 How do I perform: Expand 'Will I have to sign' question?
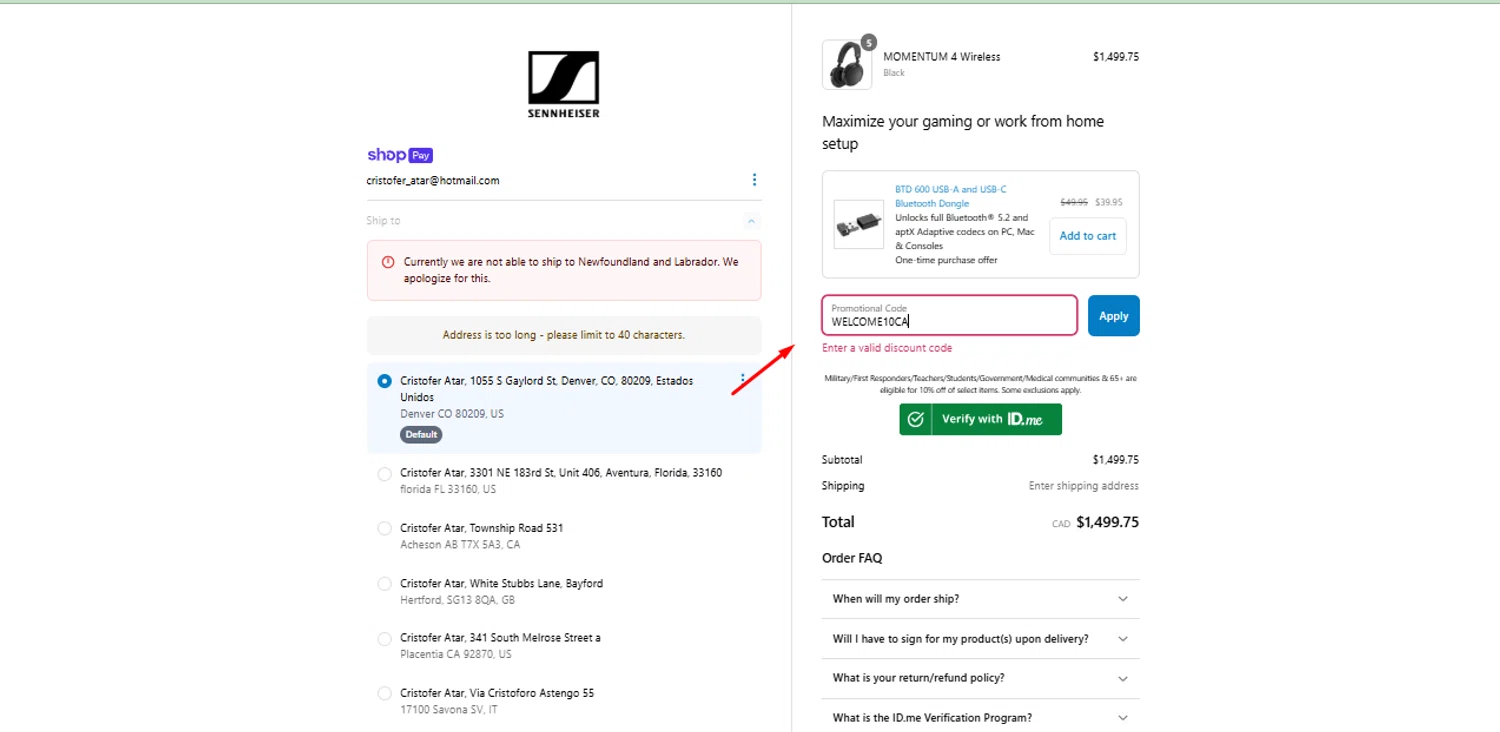point(980,638)
